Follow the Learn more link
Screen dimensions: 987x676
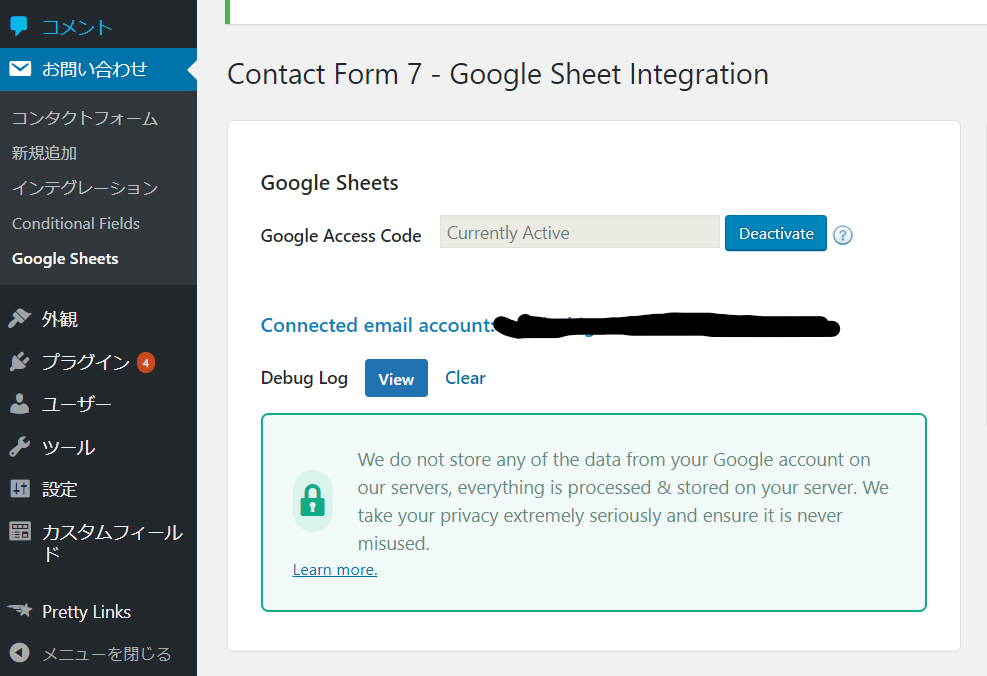tap(335, 570)
